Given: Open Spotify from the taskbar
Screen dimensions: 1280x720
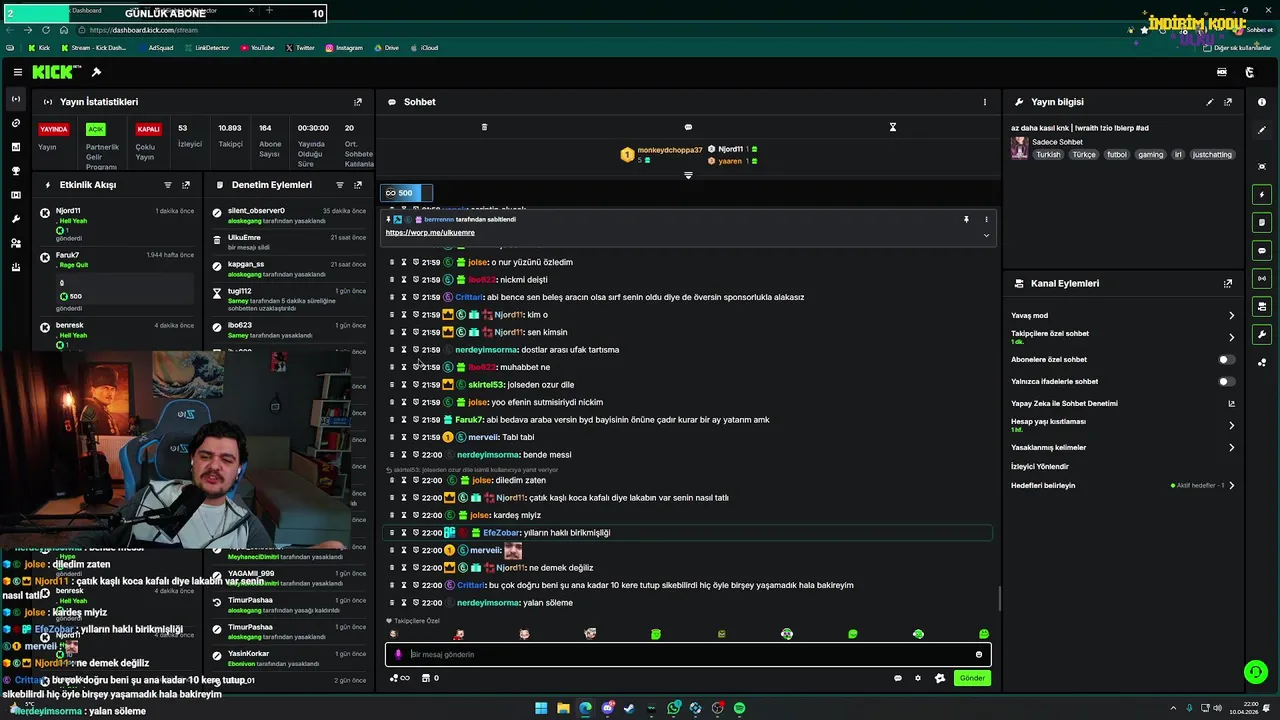Looking at the screenshot, I should (739, 708).
